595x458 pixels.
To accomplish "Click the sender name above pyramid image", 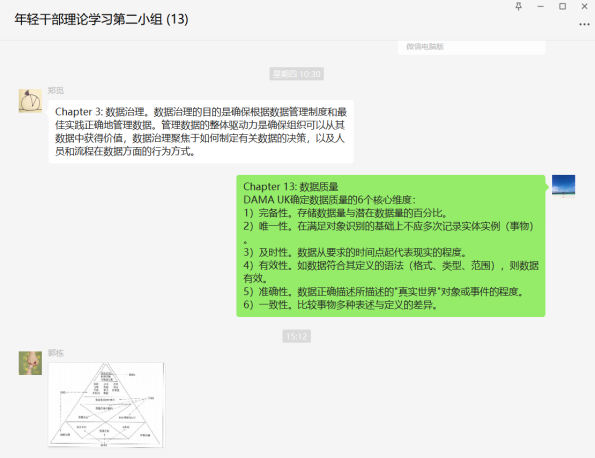I will click(x=55, y=353).
